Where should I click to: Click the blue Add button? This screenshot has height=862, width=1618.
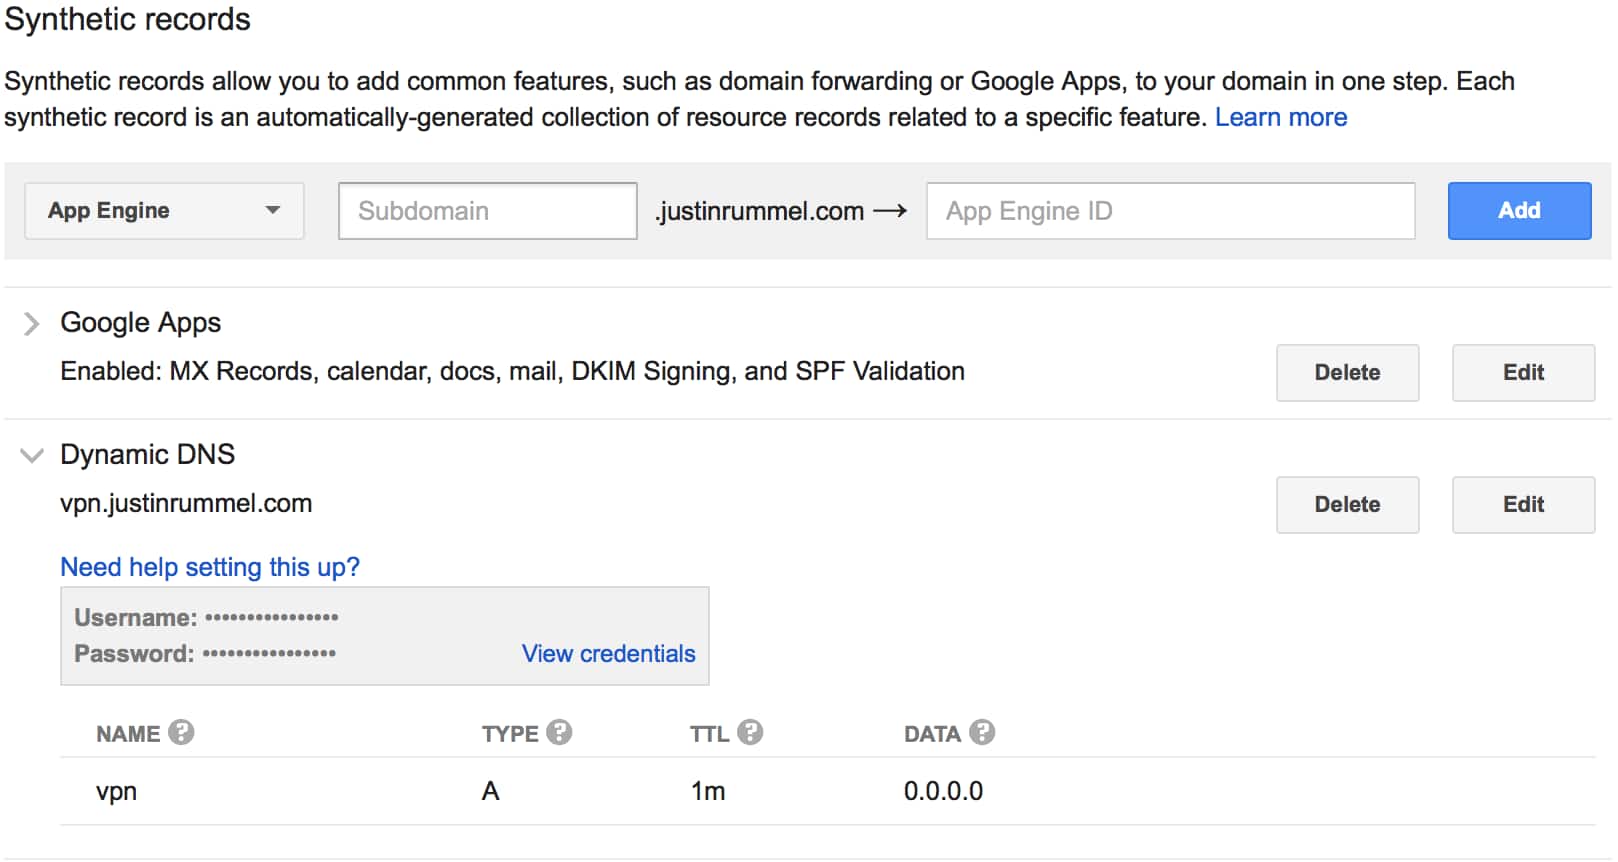(1519, 211)
